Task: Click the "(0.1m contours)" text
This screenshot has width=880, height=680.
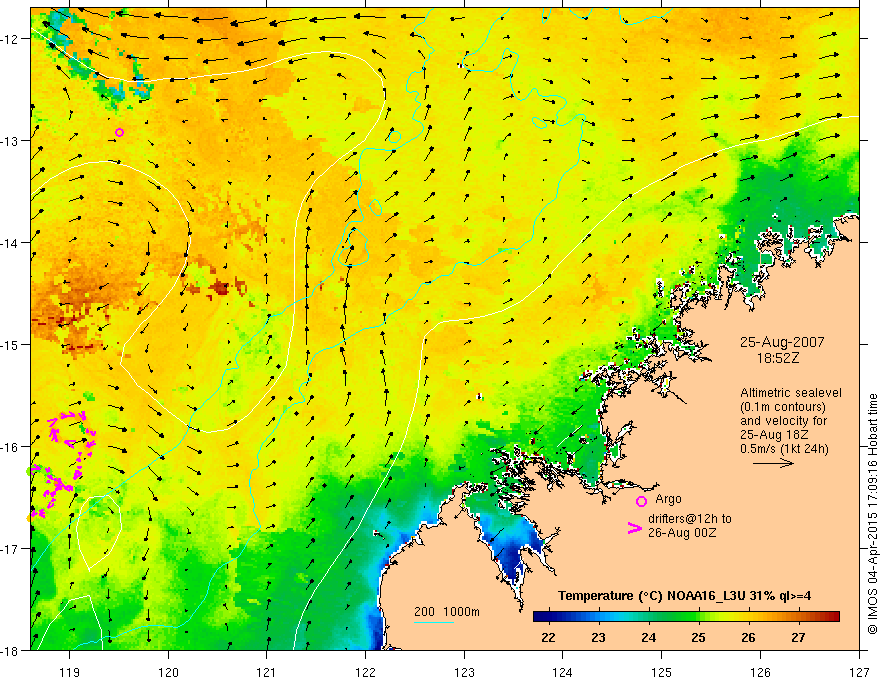Action: click(x=783, y=407)
